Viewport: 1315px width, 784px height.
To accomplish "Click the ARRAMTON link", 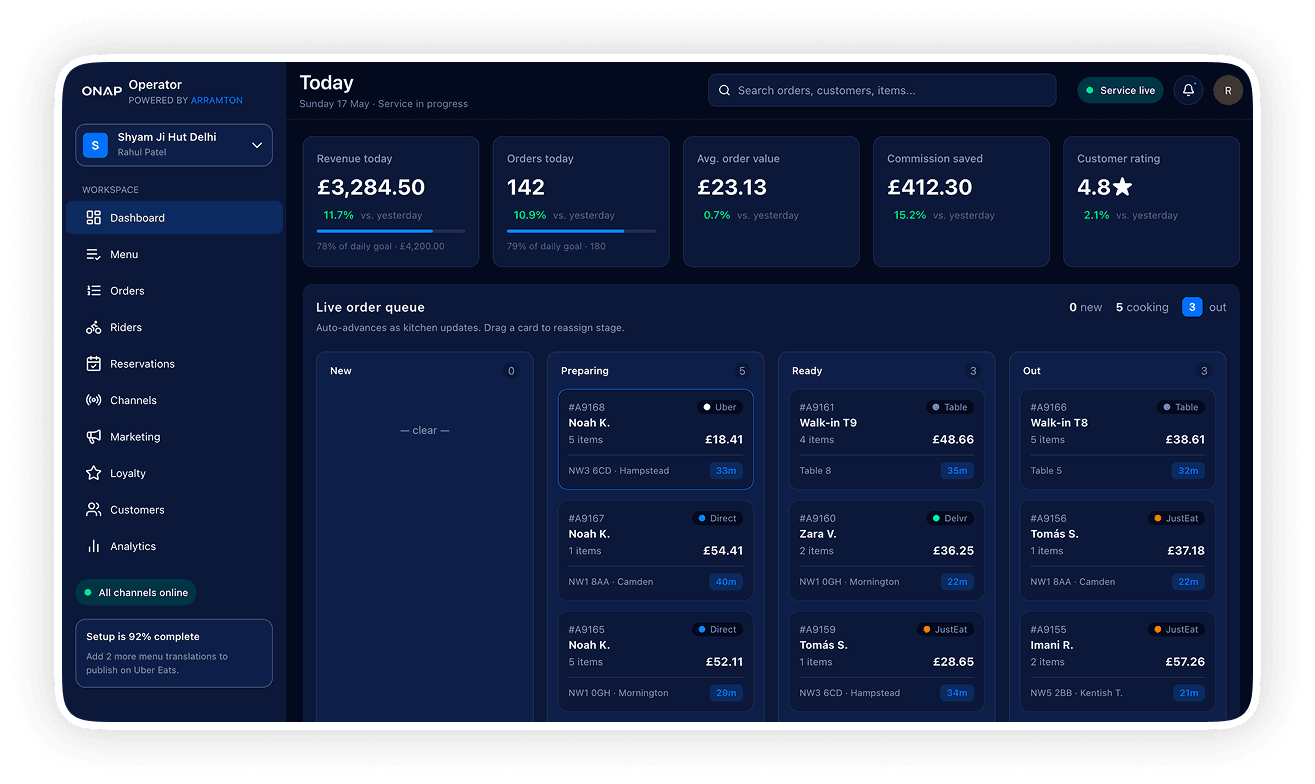I will coord(217,101).
